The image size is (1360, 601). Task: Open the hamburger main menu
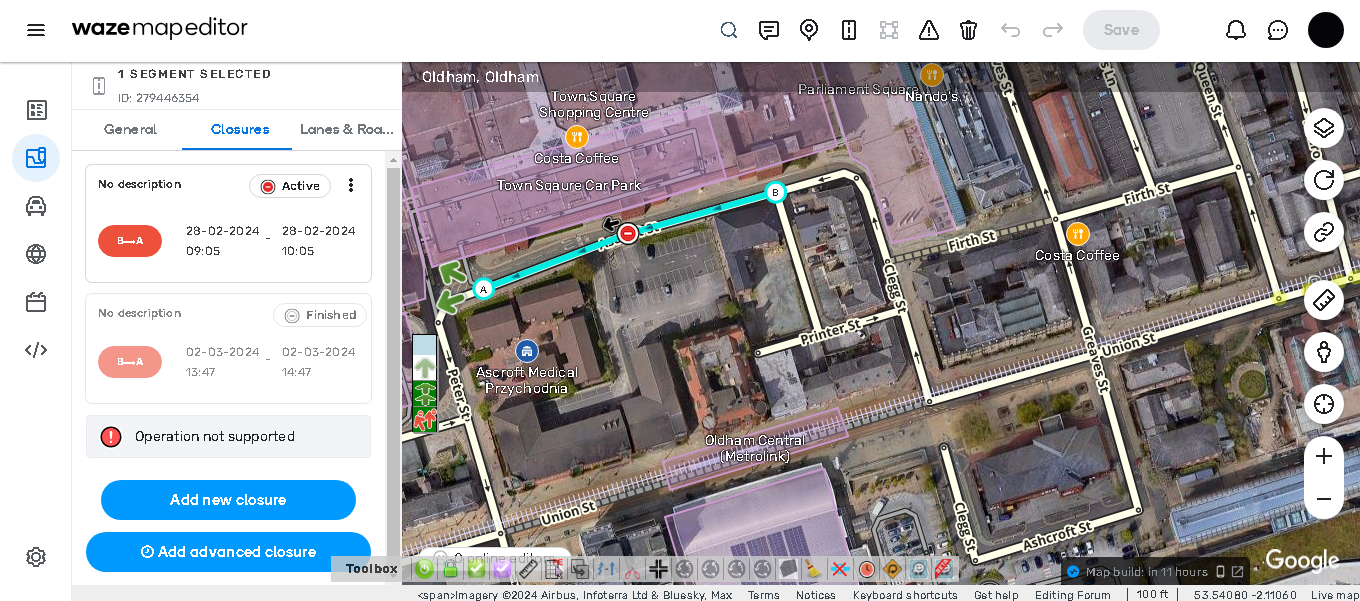point(36,30)
